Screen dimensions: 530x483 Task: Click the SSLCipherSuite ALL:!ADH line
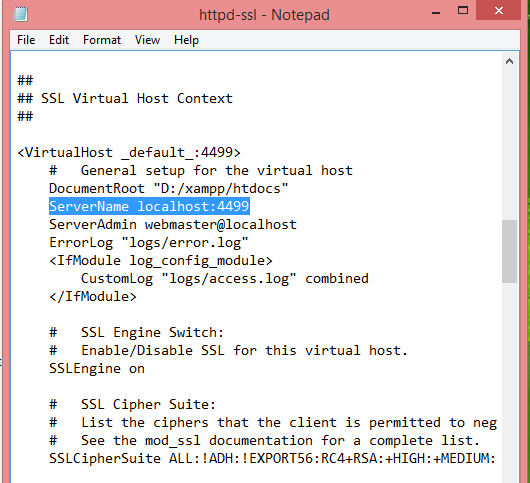coord(272,458)
